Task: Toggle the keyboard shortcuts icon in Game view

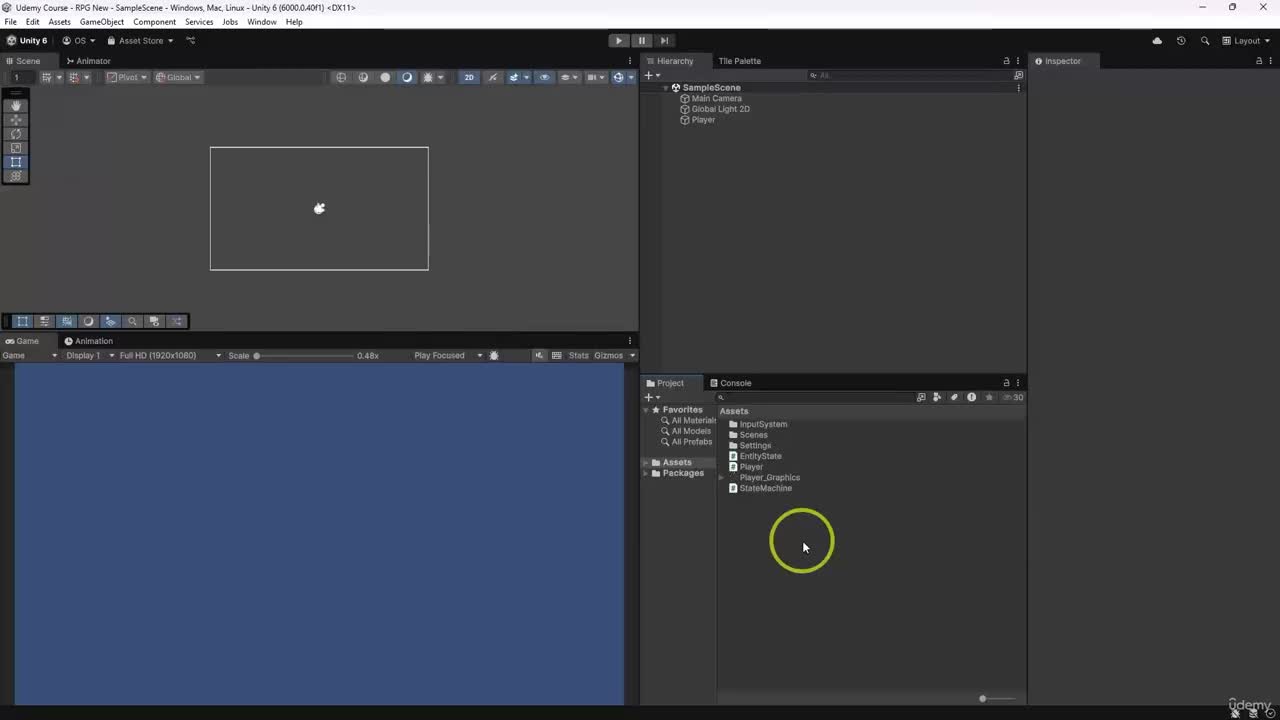Action: pos(556,355)
